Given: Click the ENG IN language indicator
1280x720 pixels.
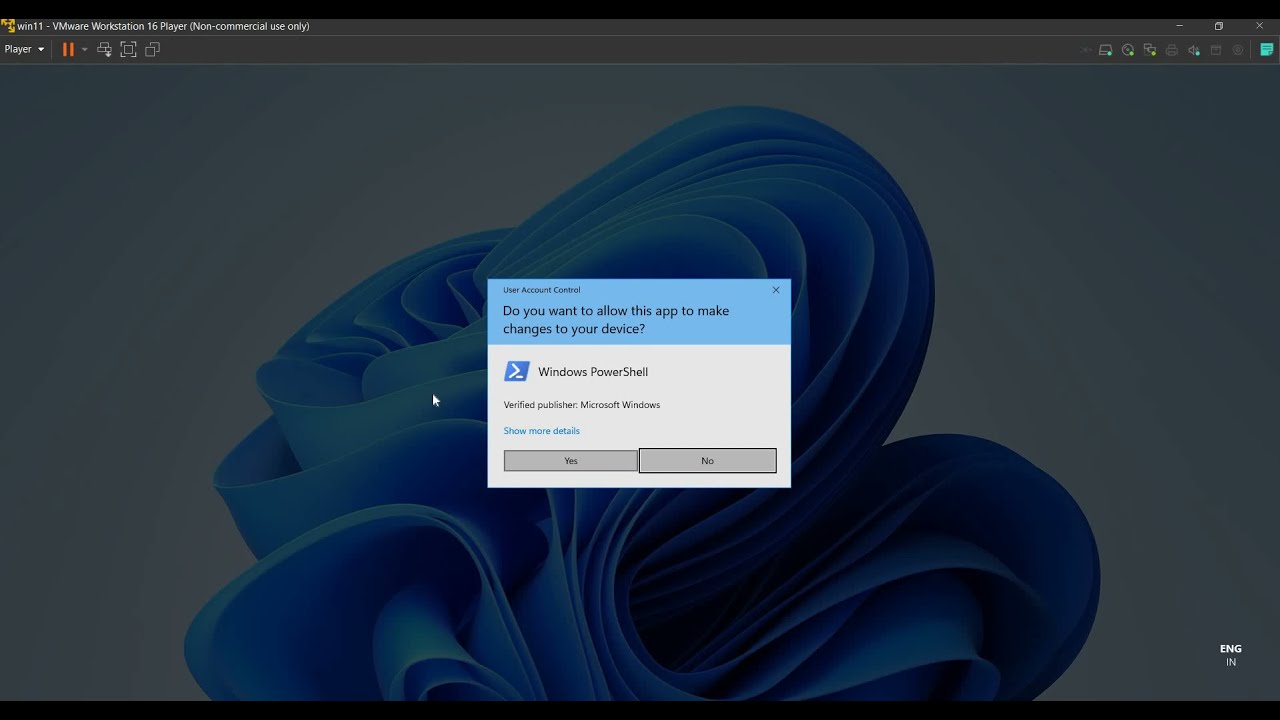Looking at the screenshot, I should 1231,655.
